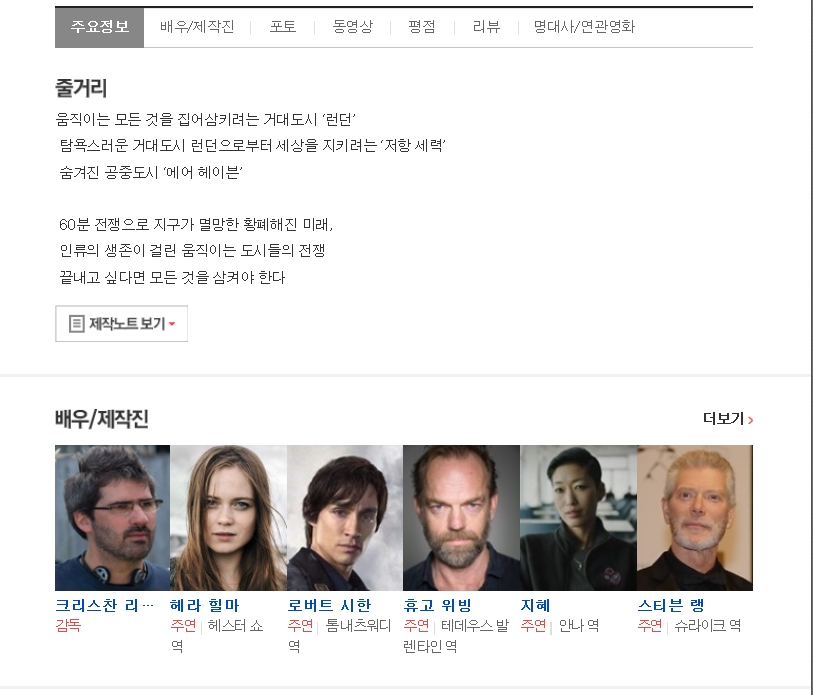Open the 포토 tab
Viewport: 813px width, 695px height.
283,27
